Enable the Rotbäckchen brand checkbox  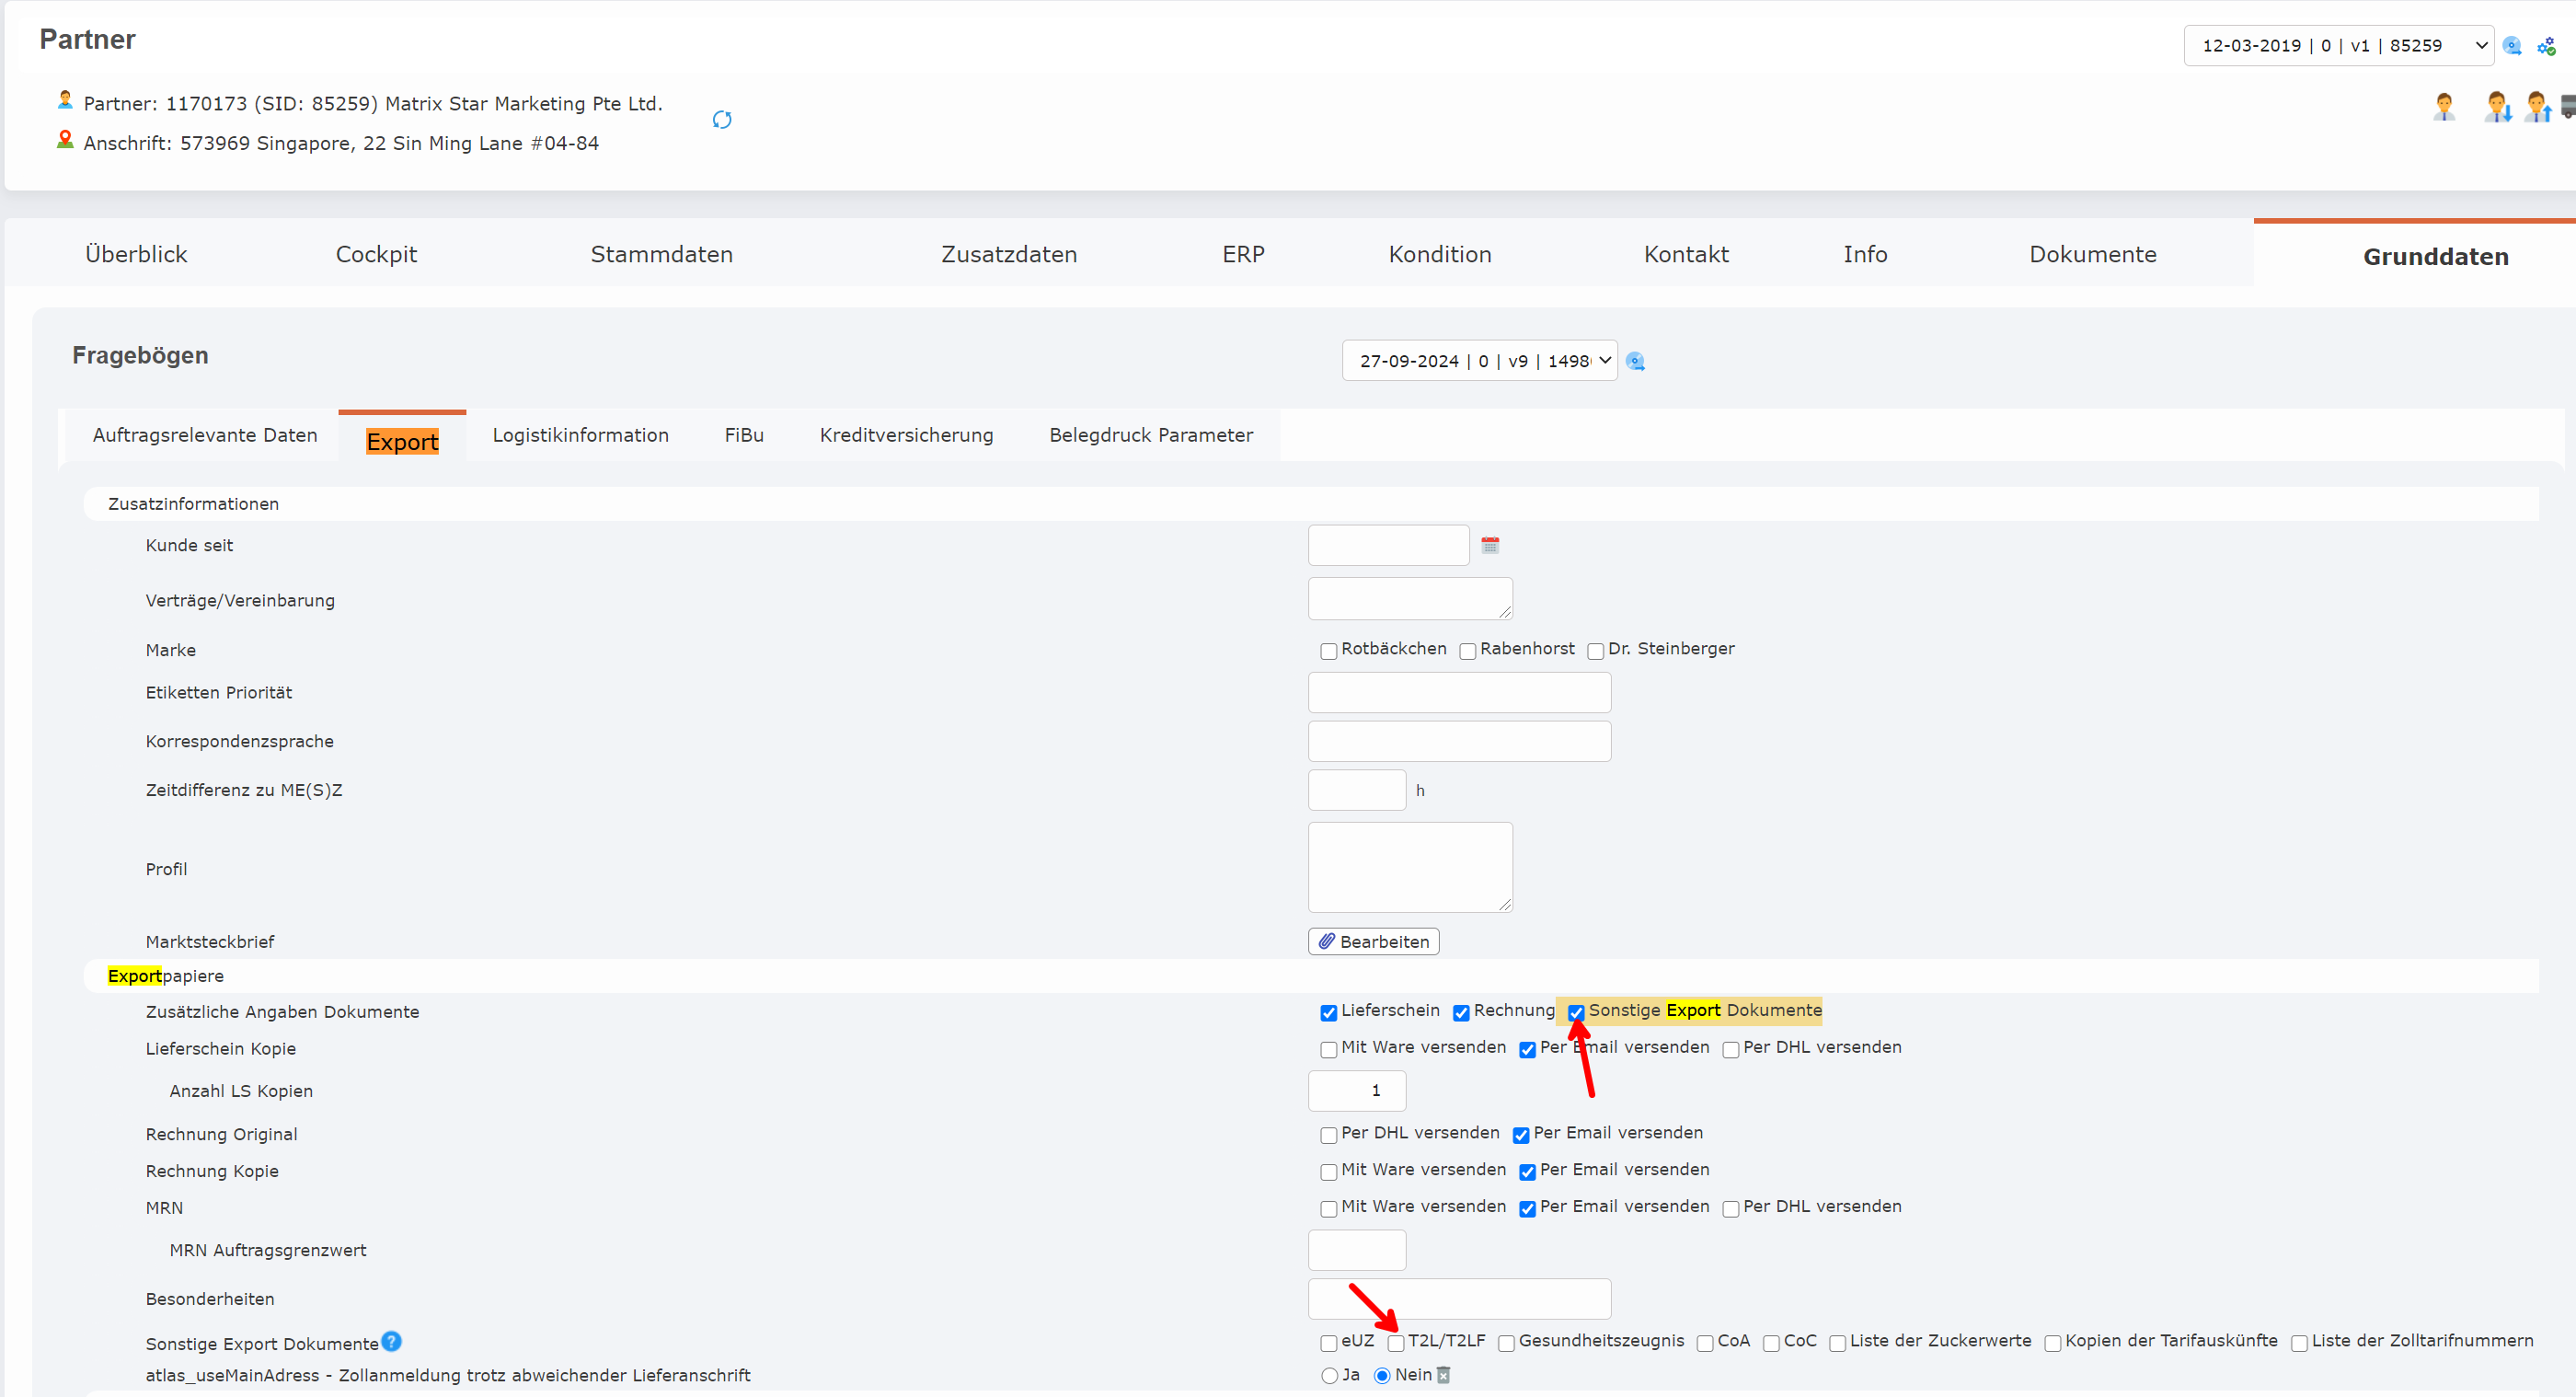click(x=1328, y=650)
